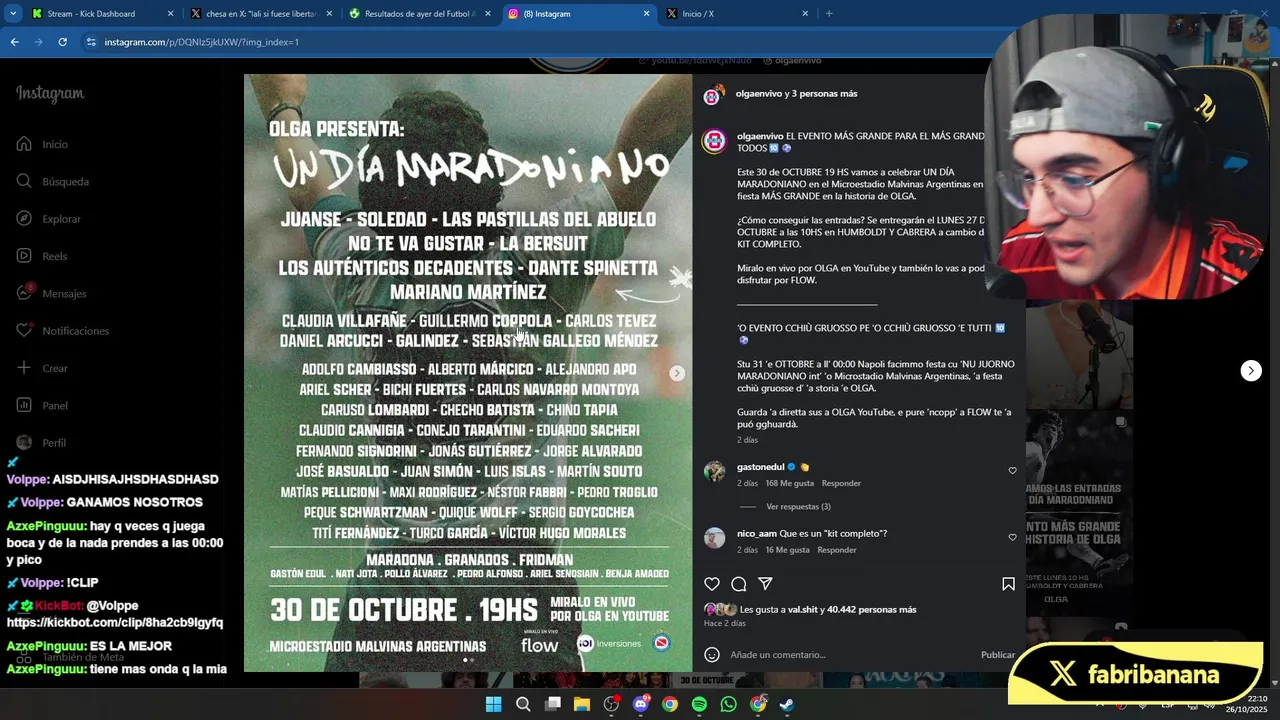Click Responder under the gastonedul comment
Image resolution: width=1280 pixels, height=720 pixels.
tap(841, 483)
